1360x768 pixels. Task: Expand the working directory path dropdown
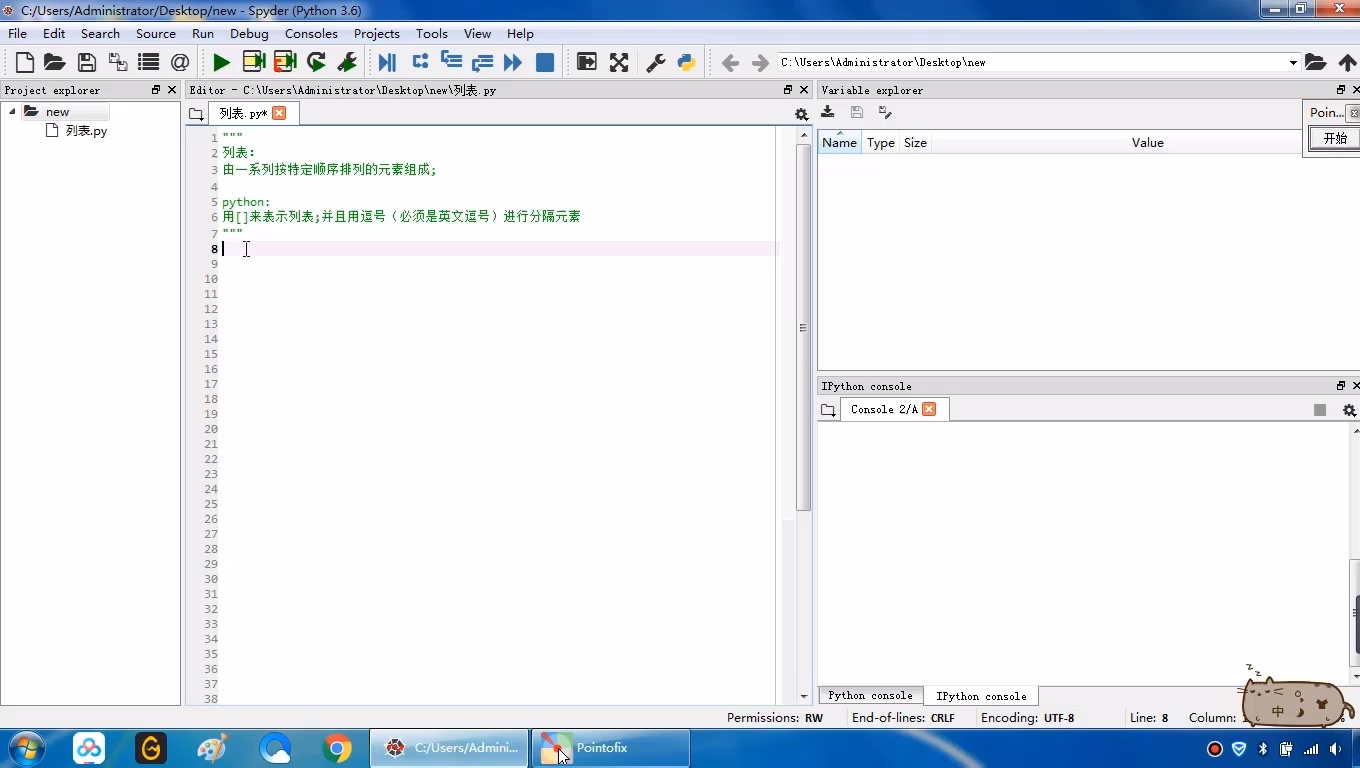coord(1293,63)
